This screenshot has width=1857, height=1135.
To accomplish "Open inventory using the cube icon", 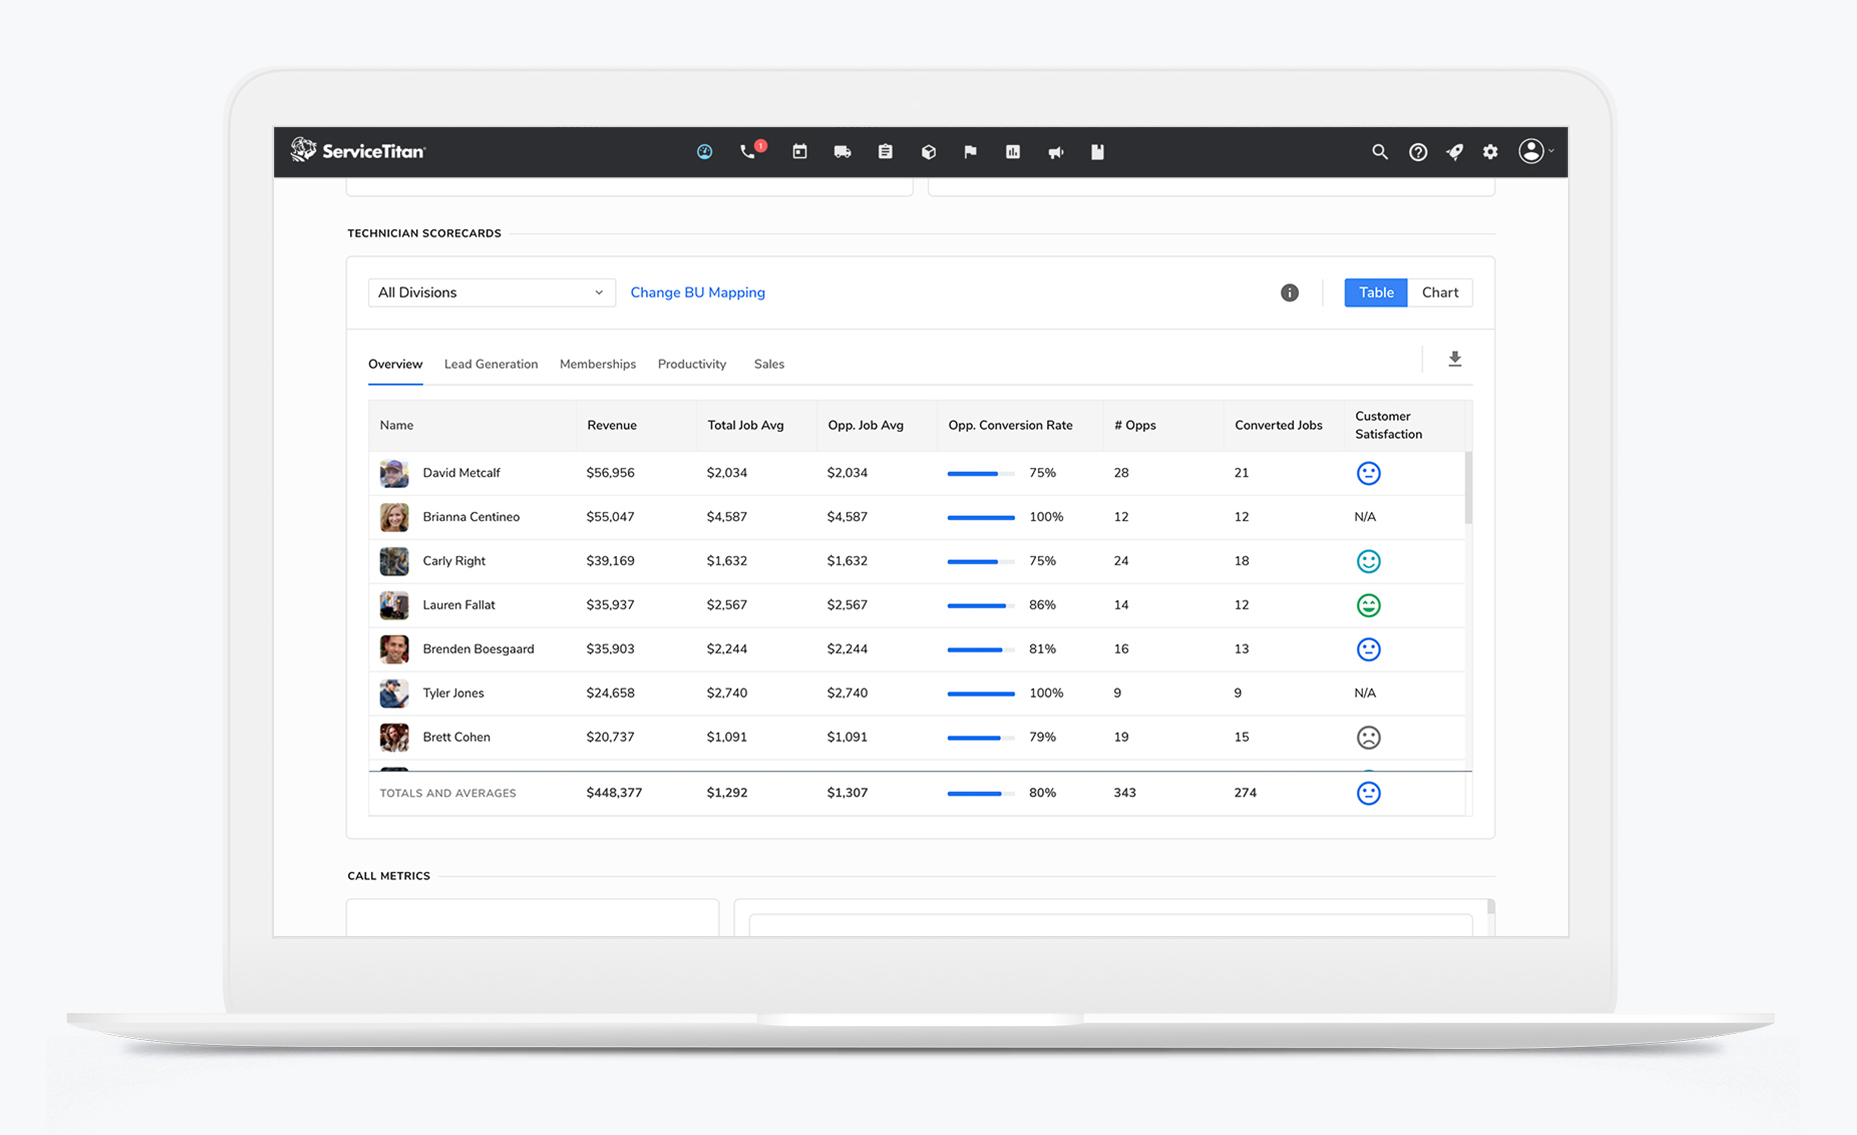I will [x=928, y=151].
